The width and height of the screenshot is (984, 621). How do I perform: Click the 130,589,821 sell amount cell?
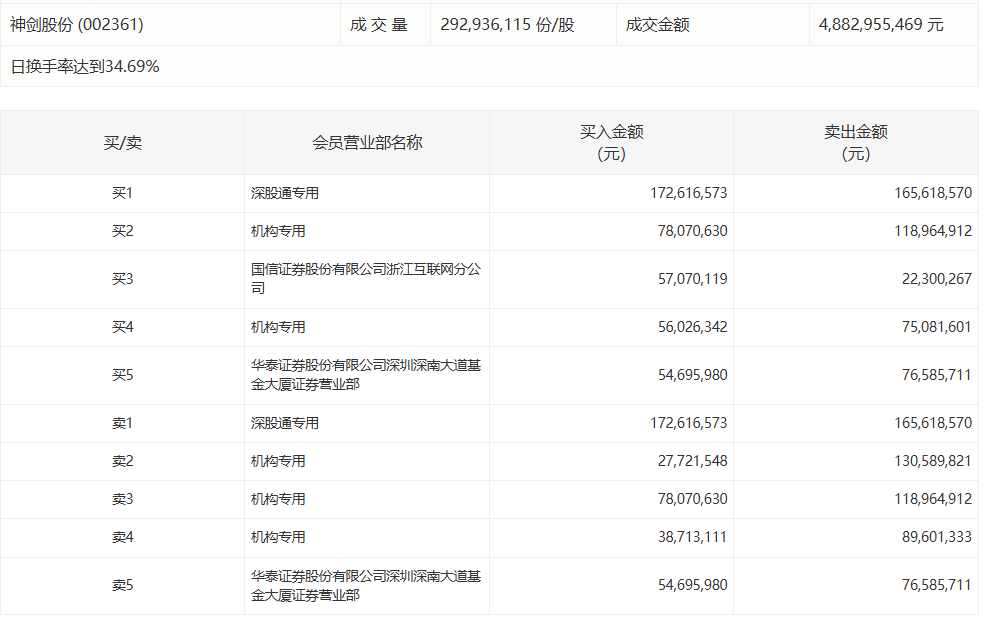(x=932, y=462)
